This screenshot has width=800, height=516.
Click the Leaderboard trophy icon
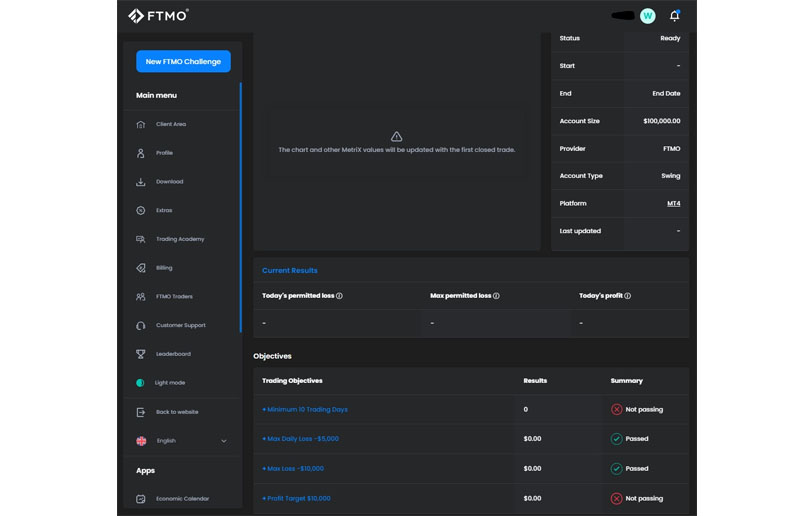141,354
